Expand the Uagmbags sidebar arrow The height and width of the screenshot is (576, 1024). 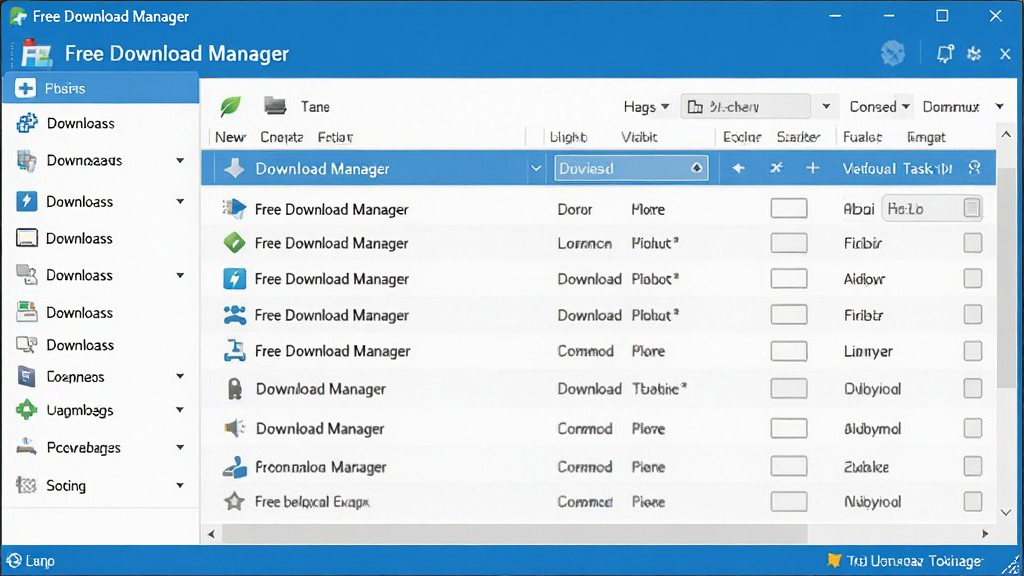tap(180, 409)
